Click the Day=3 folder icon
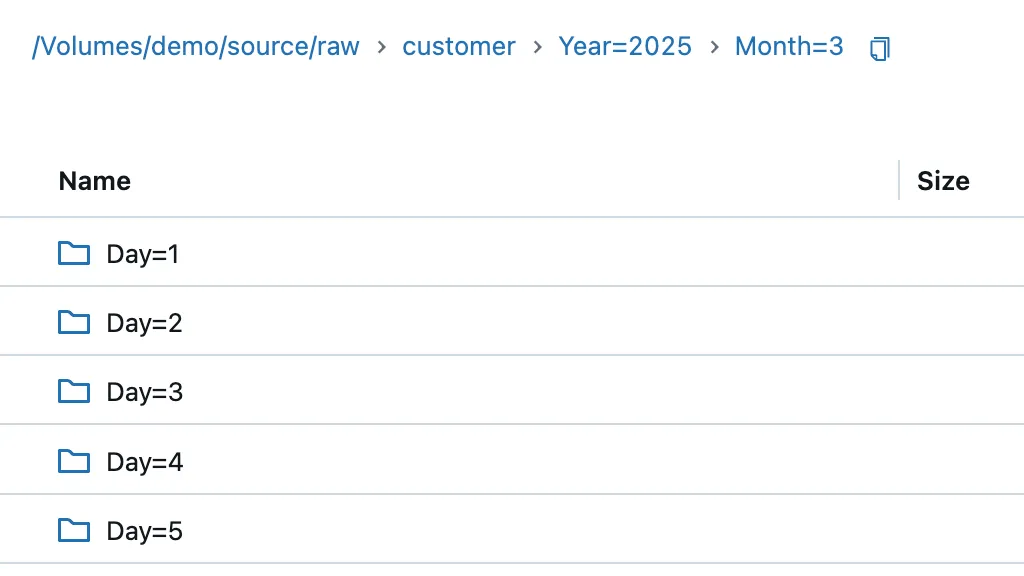Screen dimensions: 1024x576 click(74, 391)
